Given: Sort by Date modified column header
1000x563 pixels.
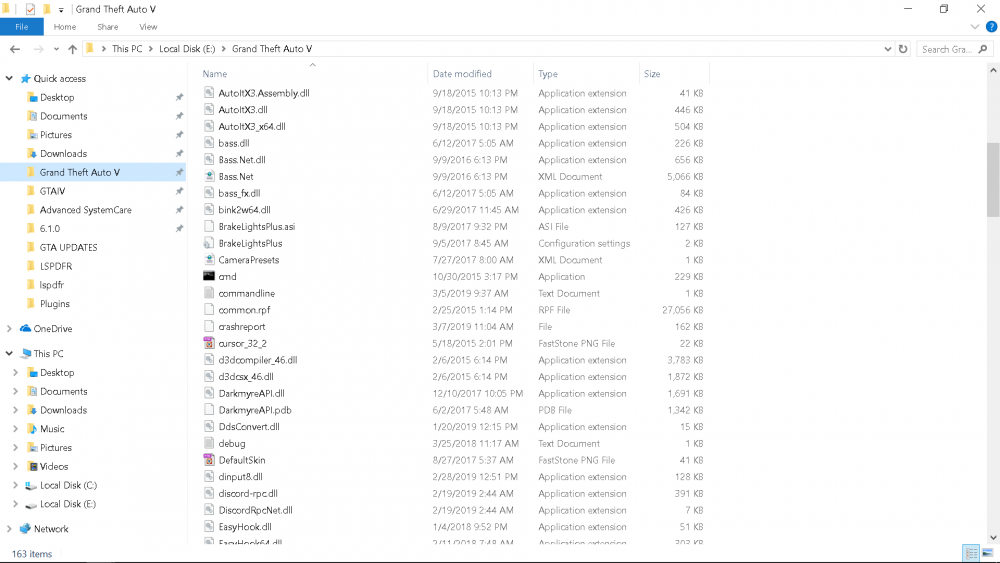Looking at the screenshot, I should 462,74.
